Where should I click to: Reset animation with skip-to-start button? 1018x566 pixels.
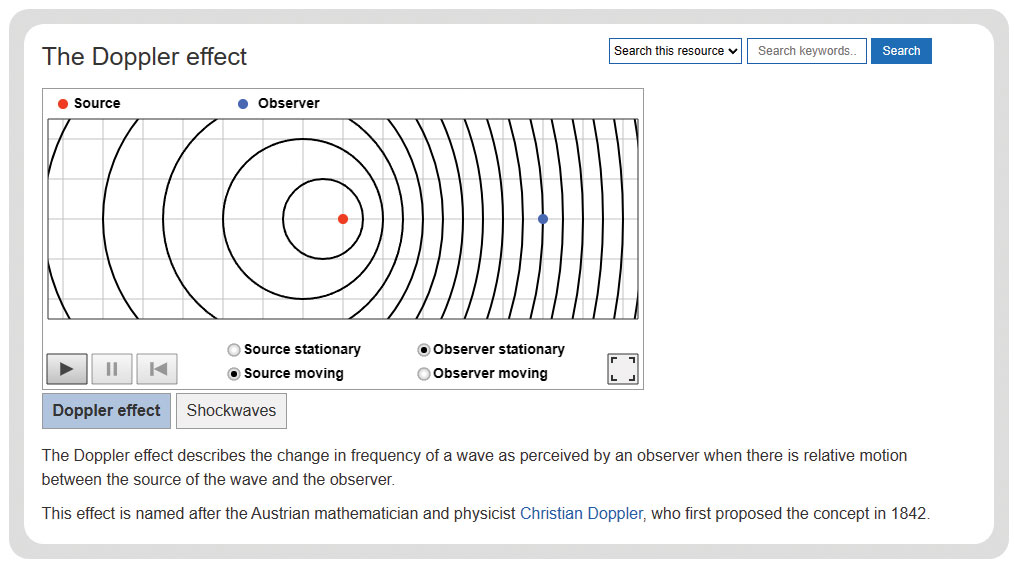pyautogui.click(x=157, y=369)
